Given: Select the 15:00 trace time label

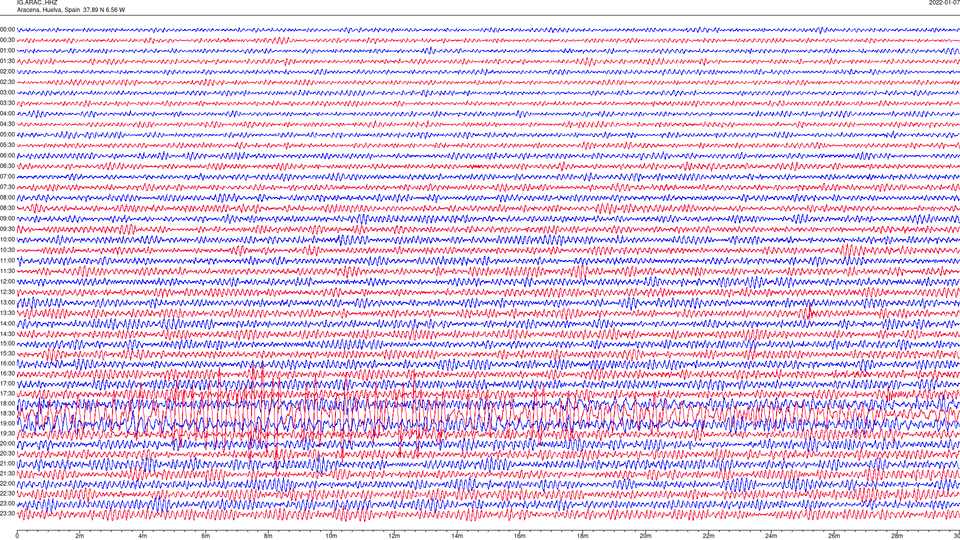Looking at the screenshot, I should point(8,343).
